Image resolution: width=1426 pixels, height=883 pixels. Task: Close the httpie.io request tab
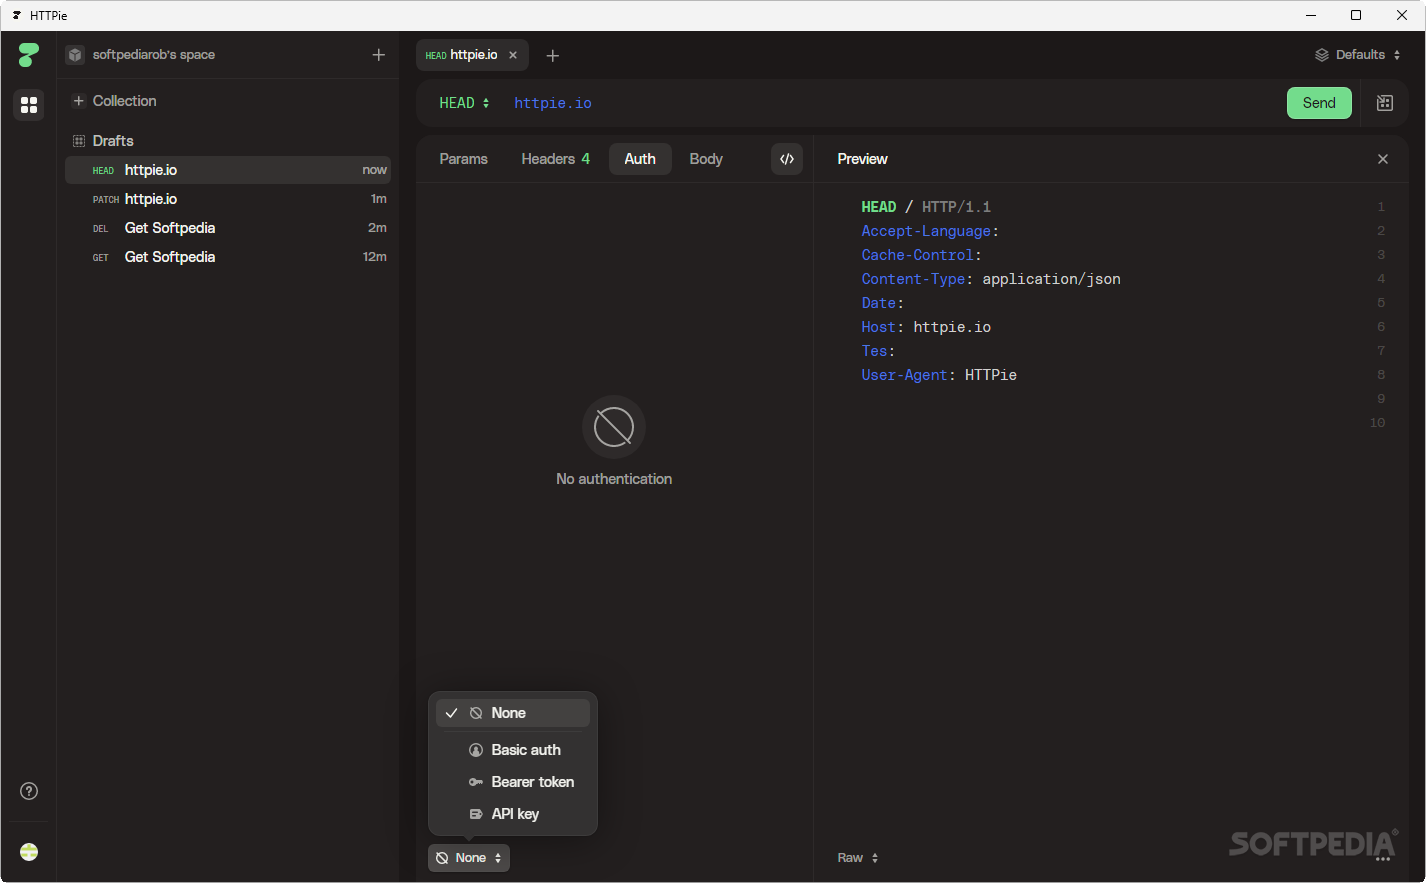tap(513, 55)
